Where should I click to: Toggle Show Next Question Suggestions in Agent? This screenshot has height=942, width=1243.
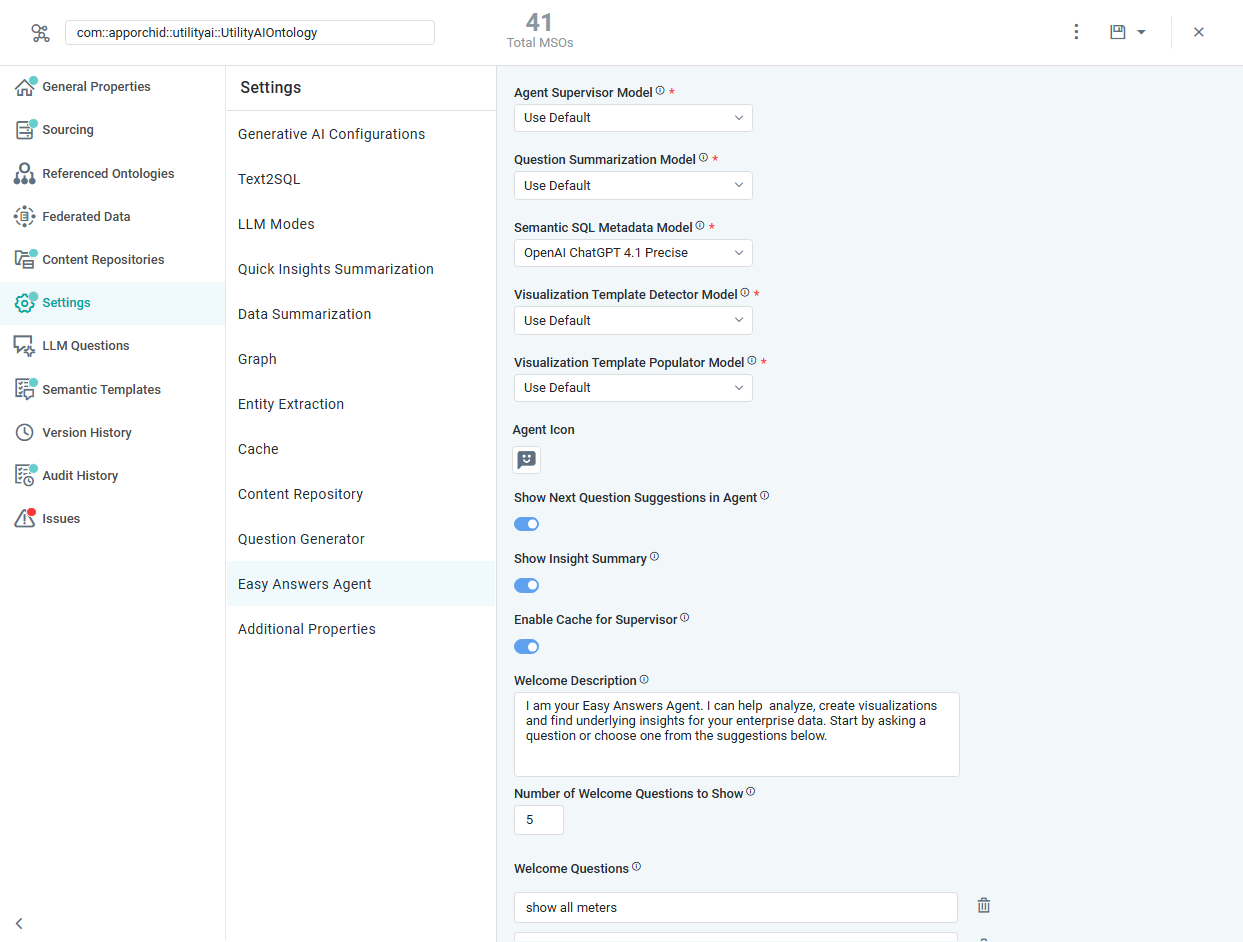tap(527, 524)
